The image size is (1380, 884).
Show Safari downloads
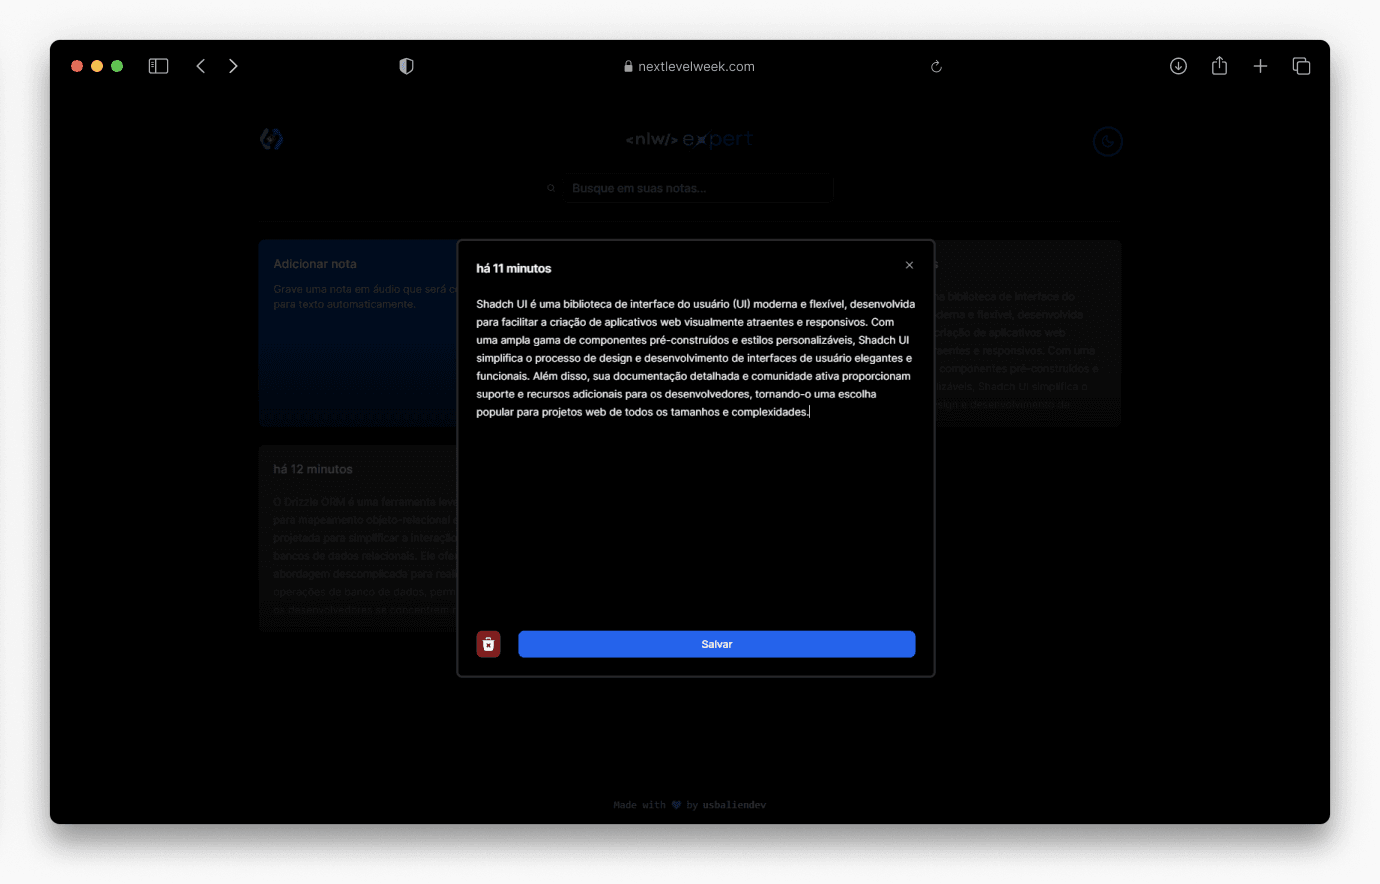pos(1178,66)
